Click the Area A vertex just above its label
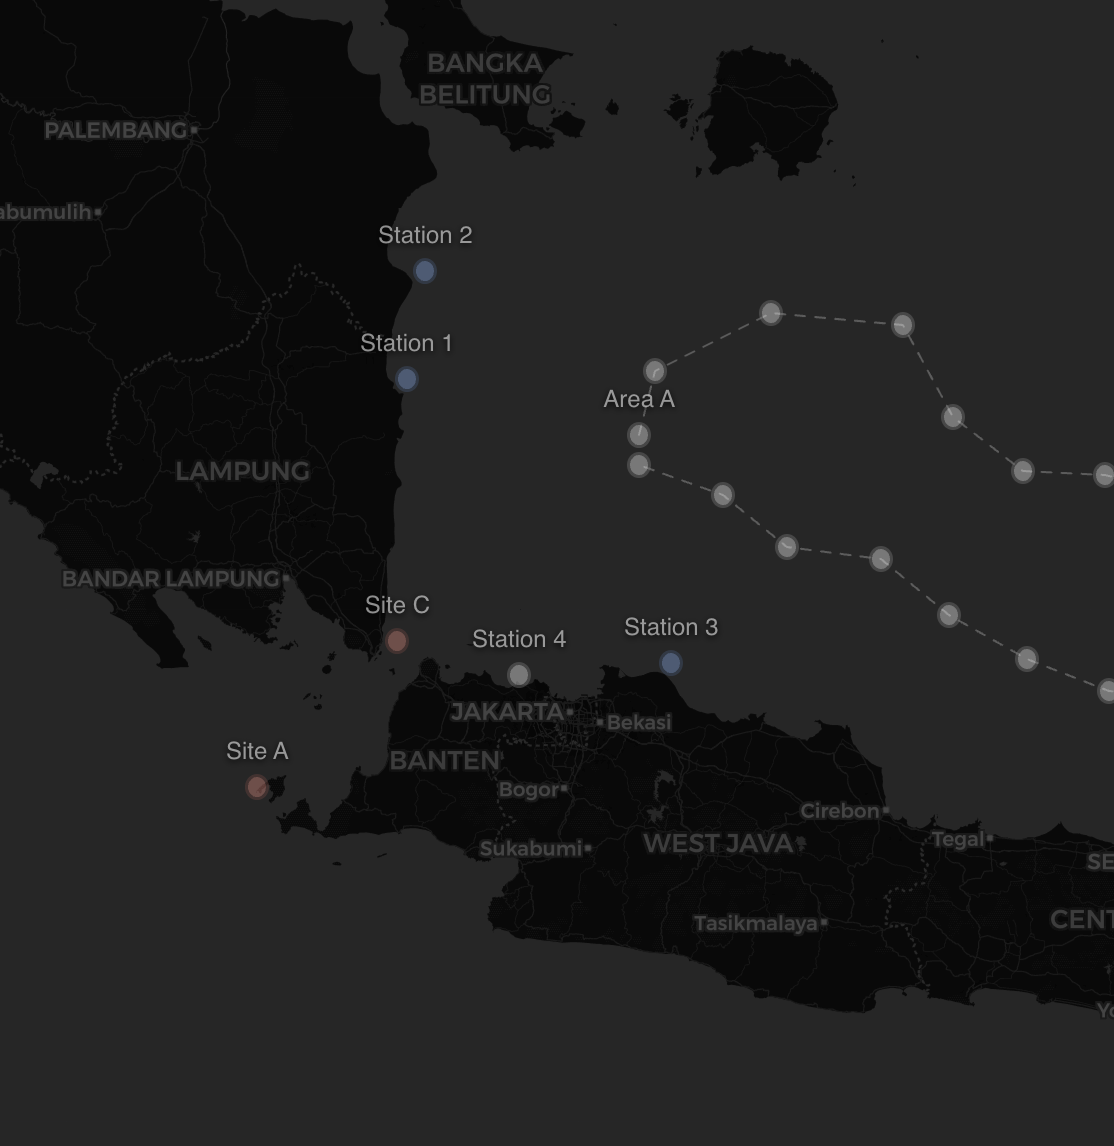This screenshot has height=1146, width=1114. pos(654,371)
